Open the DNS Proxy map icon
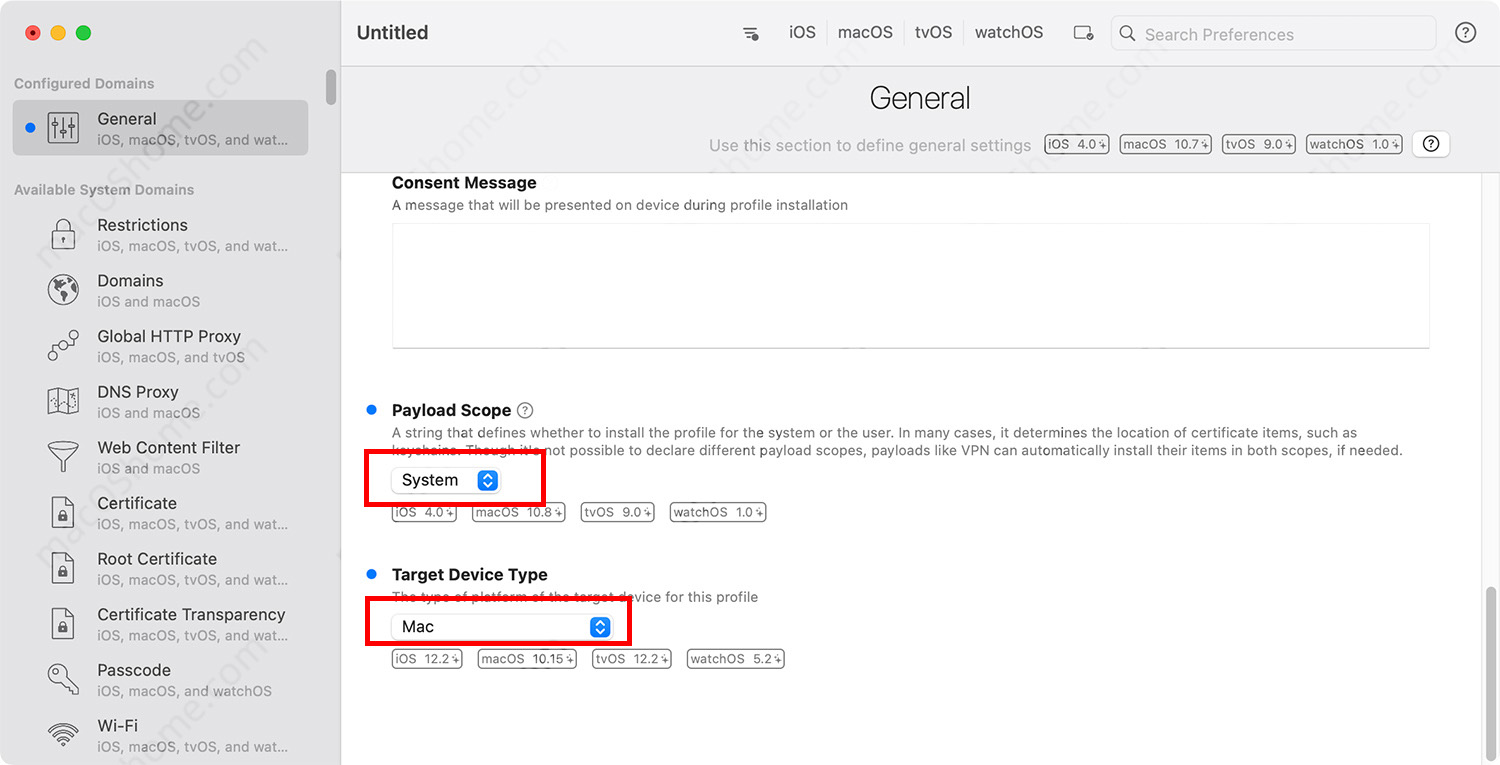 pos(63,402)
